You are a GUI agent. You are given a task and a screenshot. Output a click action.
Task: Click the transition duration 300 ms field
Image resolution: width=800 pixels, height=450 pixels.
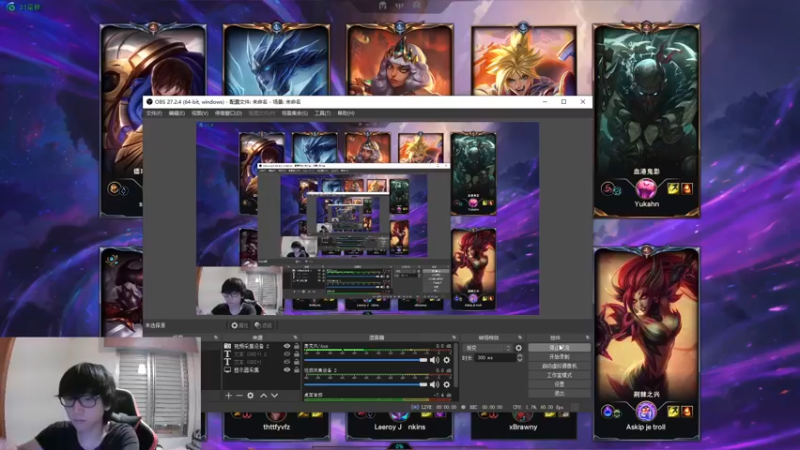pyautogui.click(x=495, y=358)
